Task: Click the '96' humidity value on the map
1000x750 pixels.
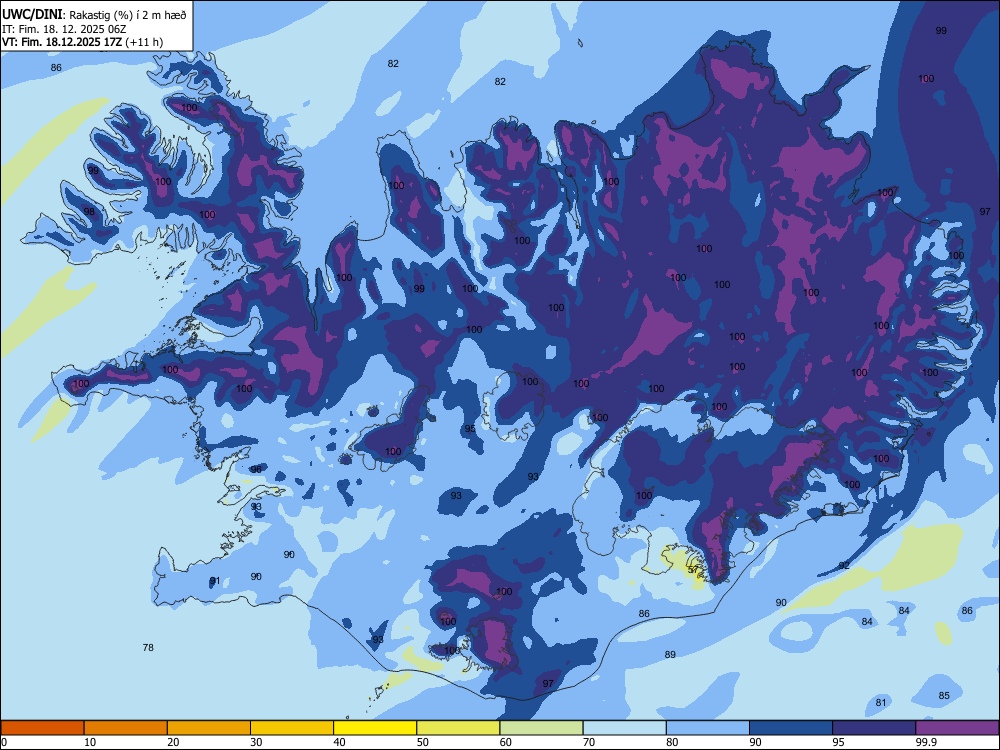Action: point(256,469)
